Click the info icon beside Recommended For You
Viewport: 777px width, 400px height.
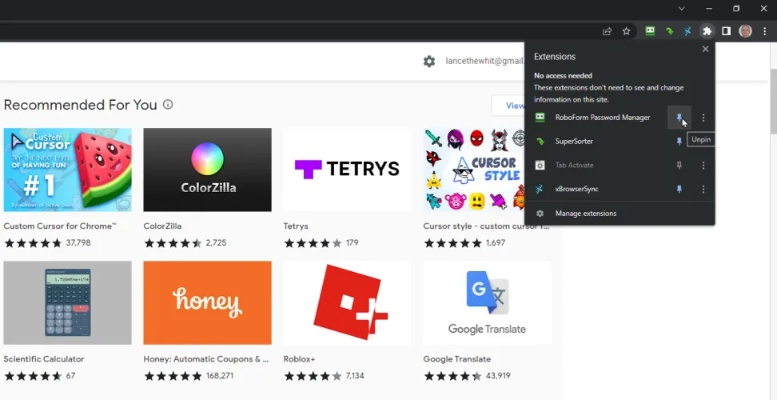point(168,104)
